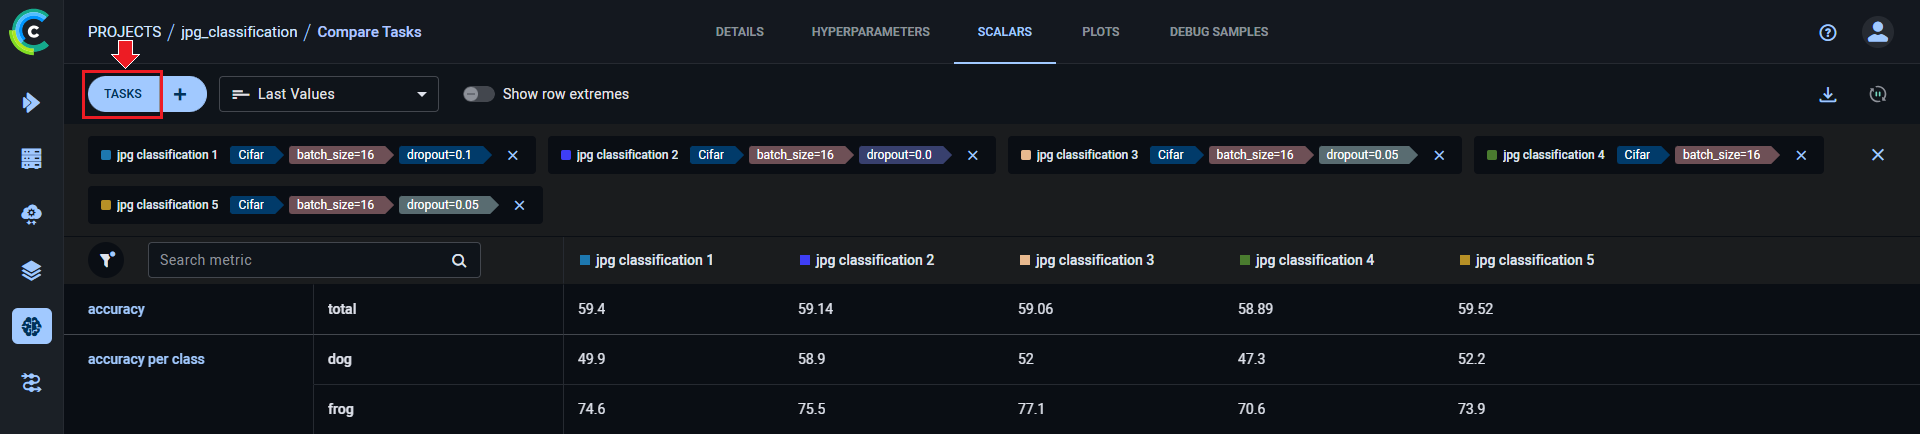The height and width of the screenshot is (434, 1920).
Task: Open the Last Values dropdown
Action: 329,94
